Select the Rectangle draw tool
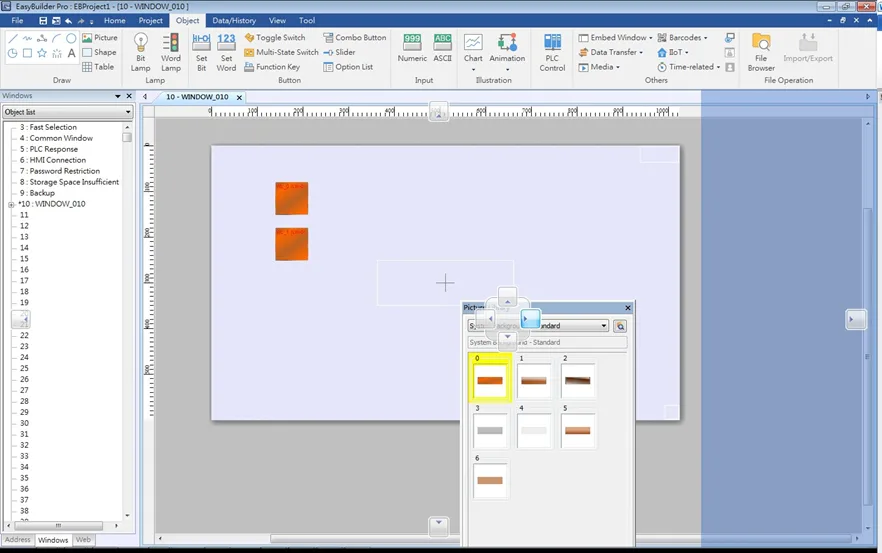882x553 pixels. click(x=27, y=53)
